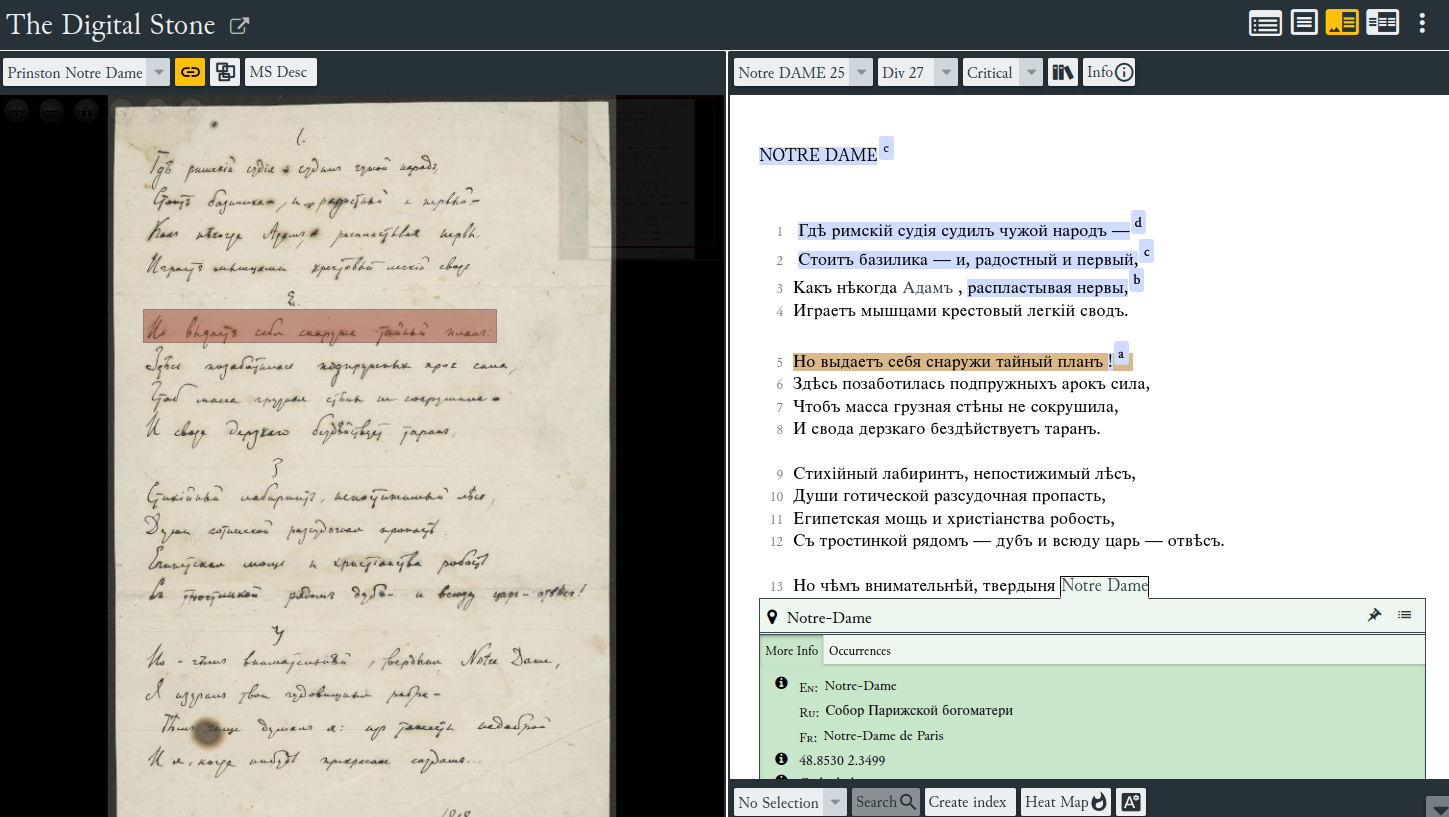Click line 10 'Души готической разсудочная пропасть'
This screenshot has height=817, width=1449.
coord(949,496)
